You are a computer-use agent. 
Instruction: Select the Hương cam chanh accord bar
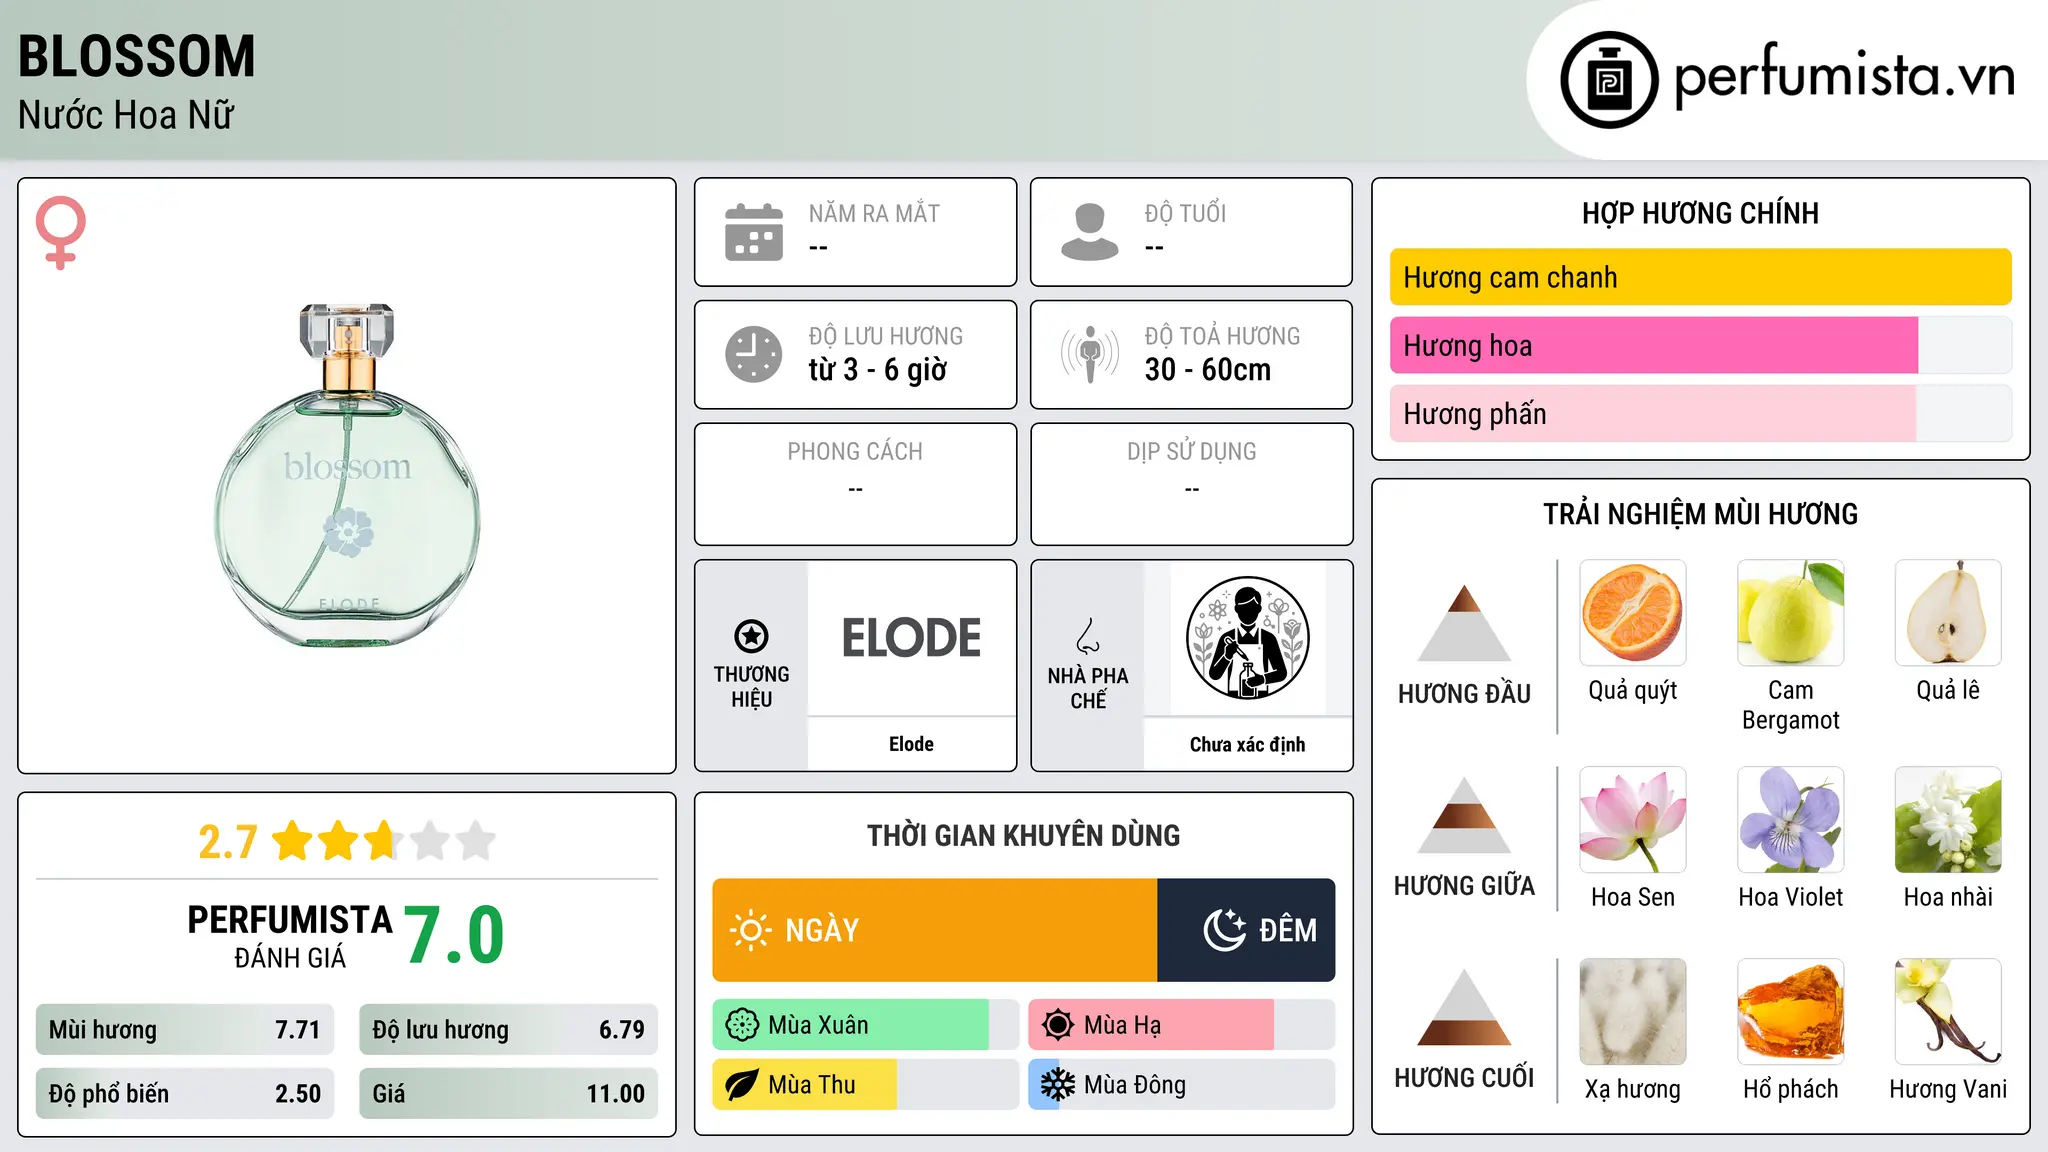[x=1700, y=277]
